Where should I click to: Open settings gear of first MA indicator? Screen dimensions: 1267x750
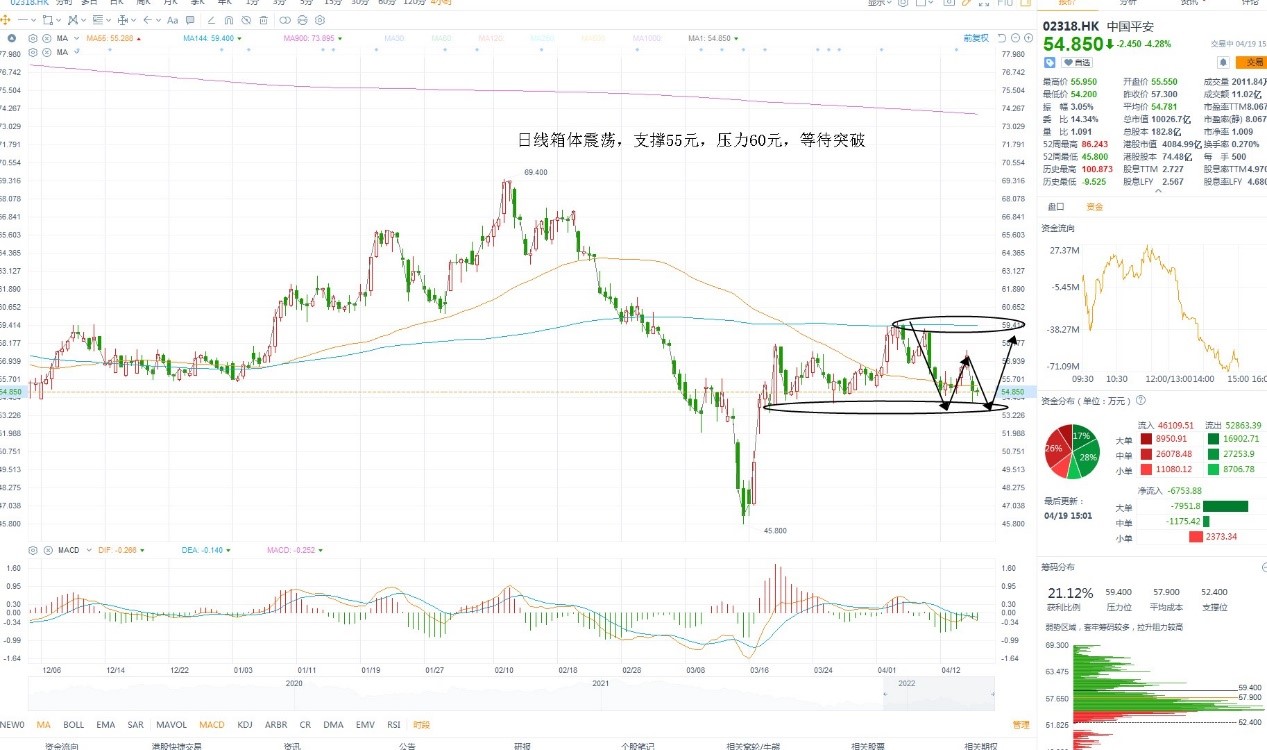33,38
